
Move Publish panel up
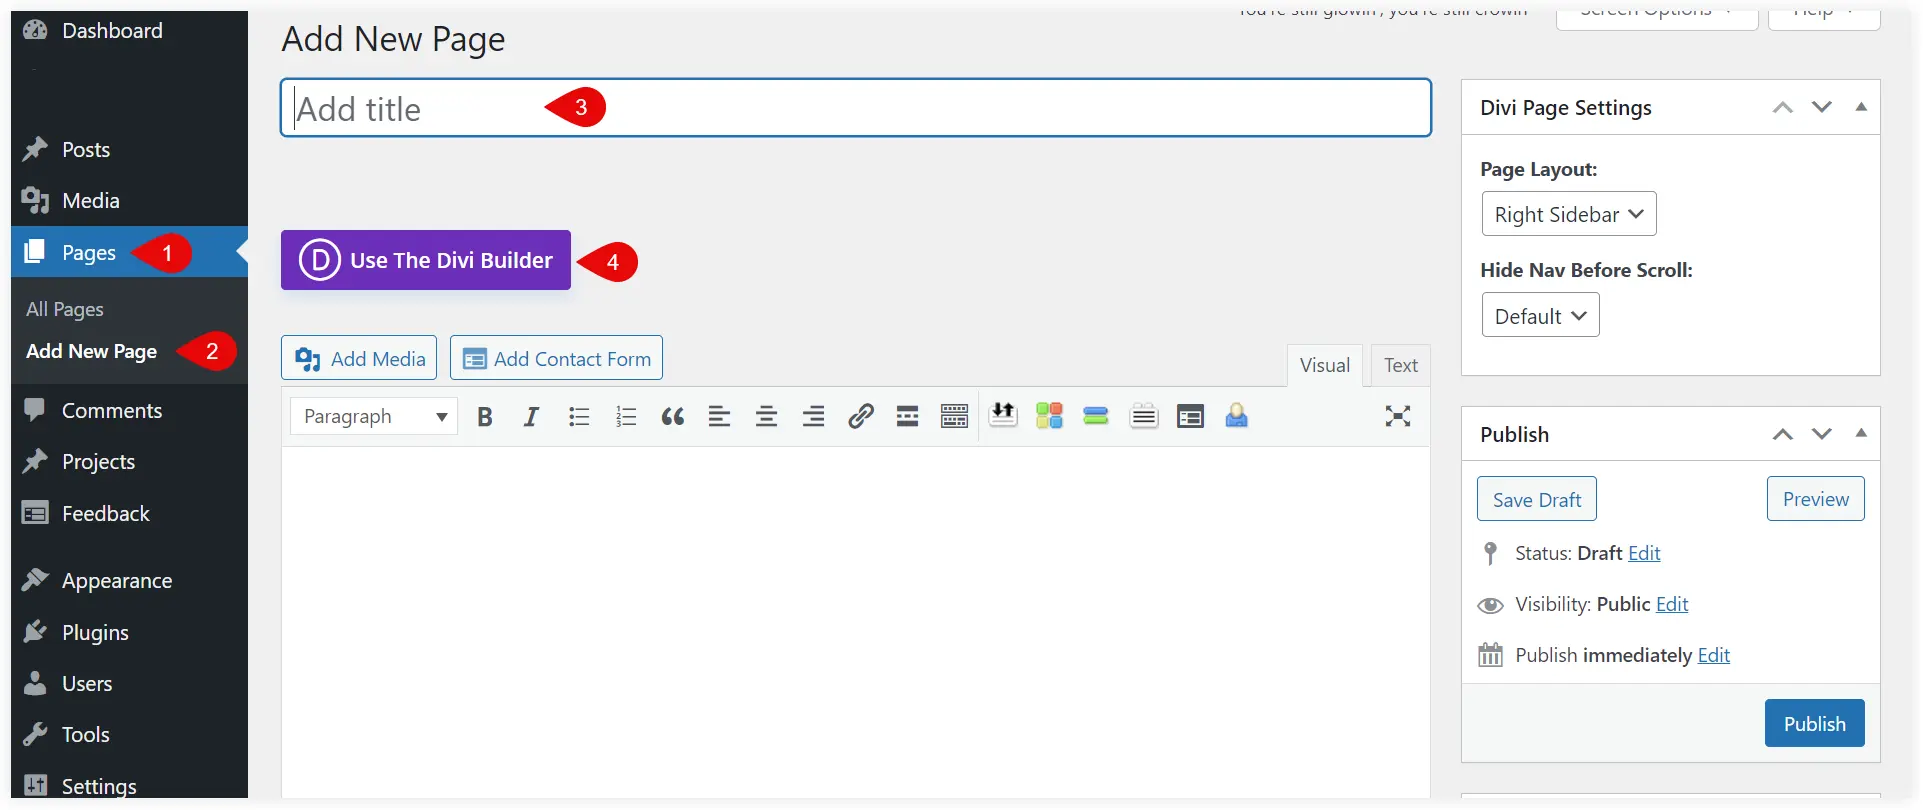[x=1783, y=434]
